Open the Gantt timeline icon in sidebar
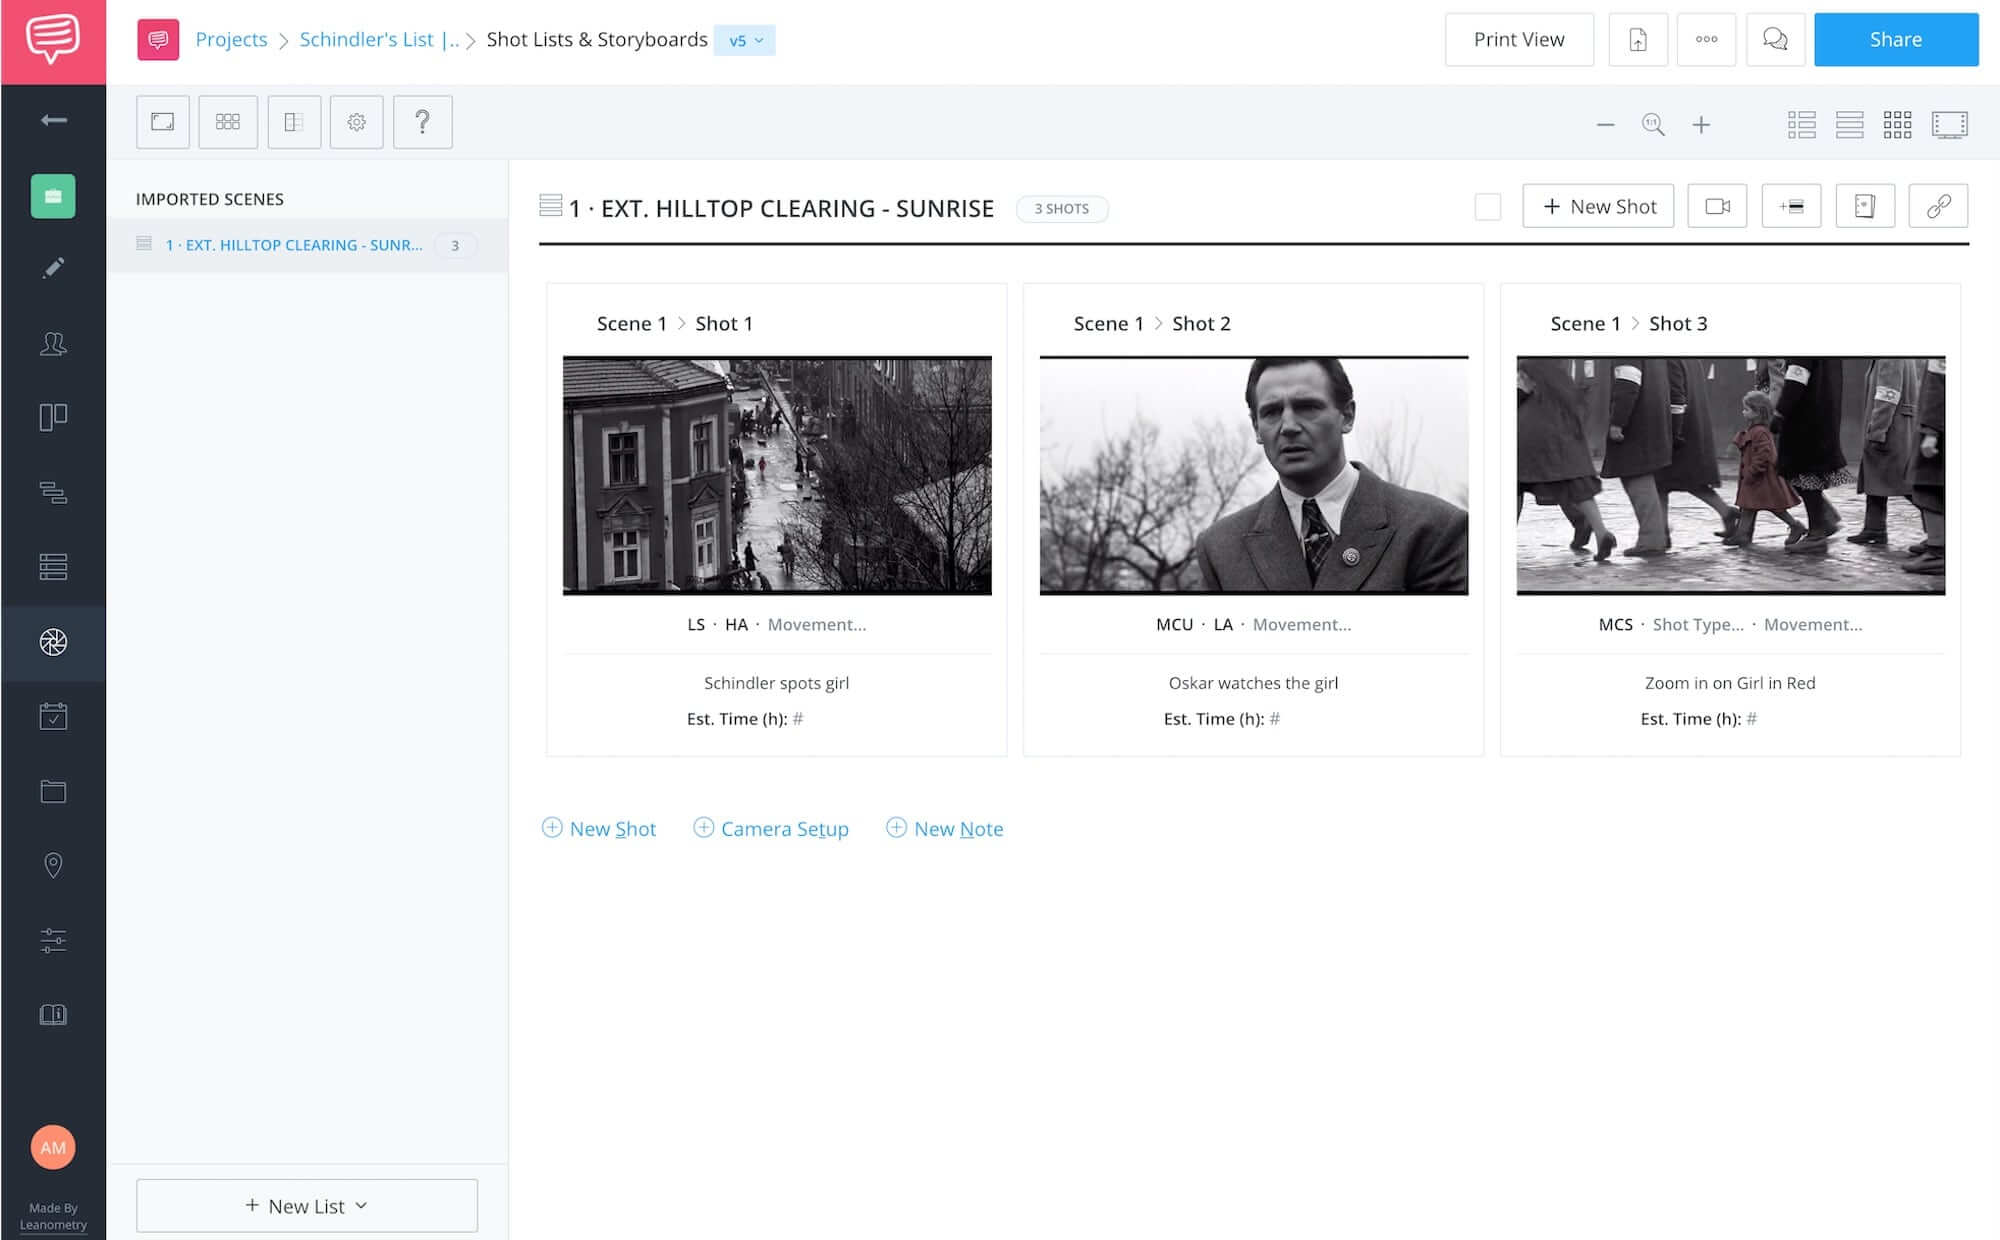This screenshot has height=1240, width=2000. coord(54,492)
